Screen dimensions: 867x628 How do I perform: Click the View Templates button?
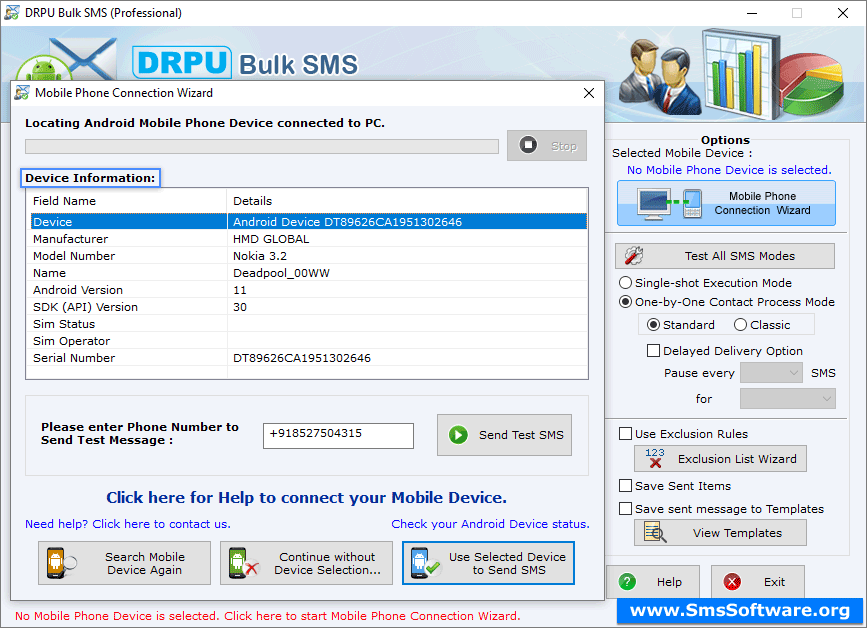coord(720,533)
